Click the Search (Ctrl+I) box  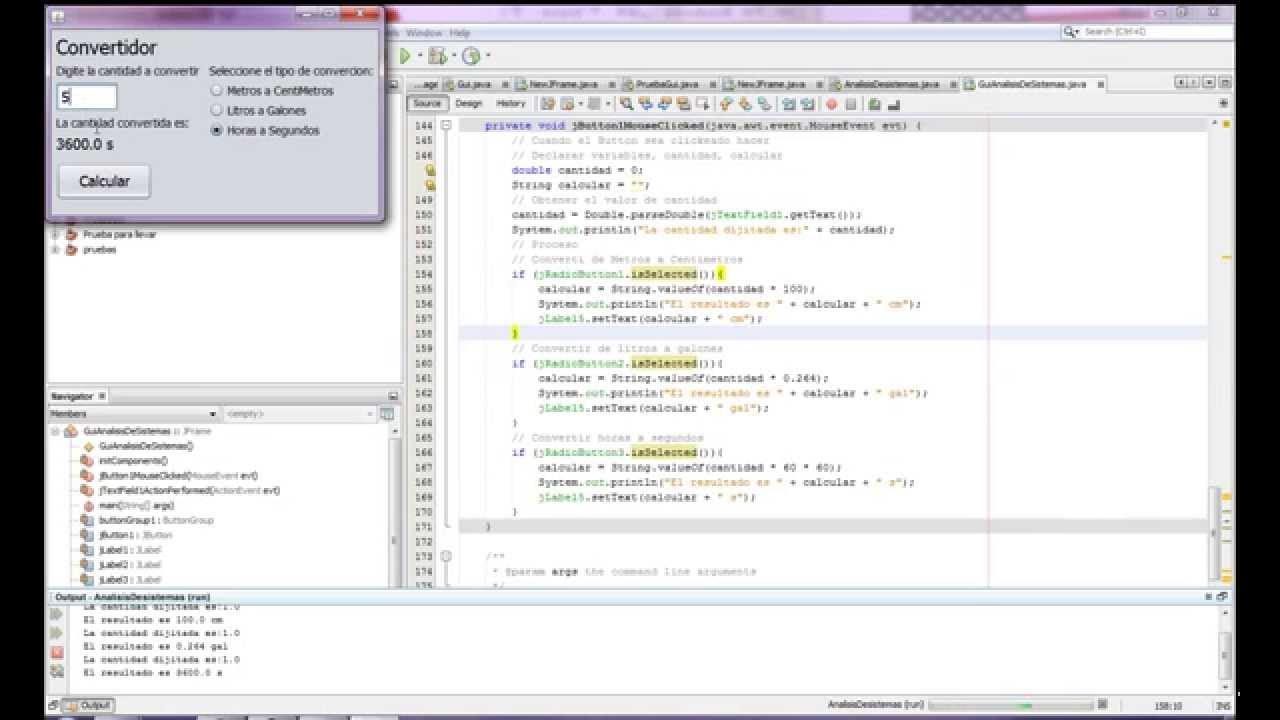(x=1147, y=32)
